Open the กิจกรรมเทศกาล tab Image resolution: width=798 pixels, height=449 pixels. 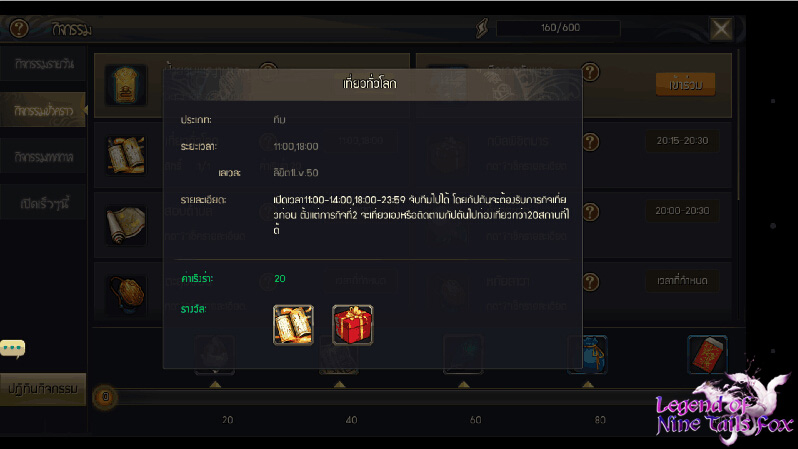point(43,157)
